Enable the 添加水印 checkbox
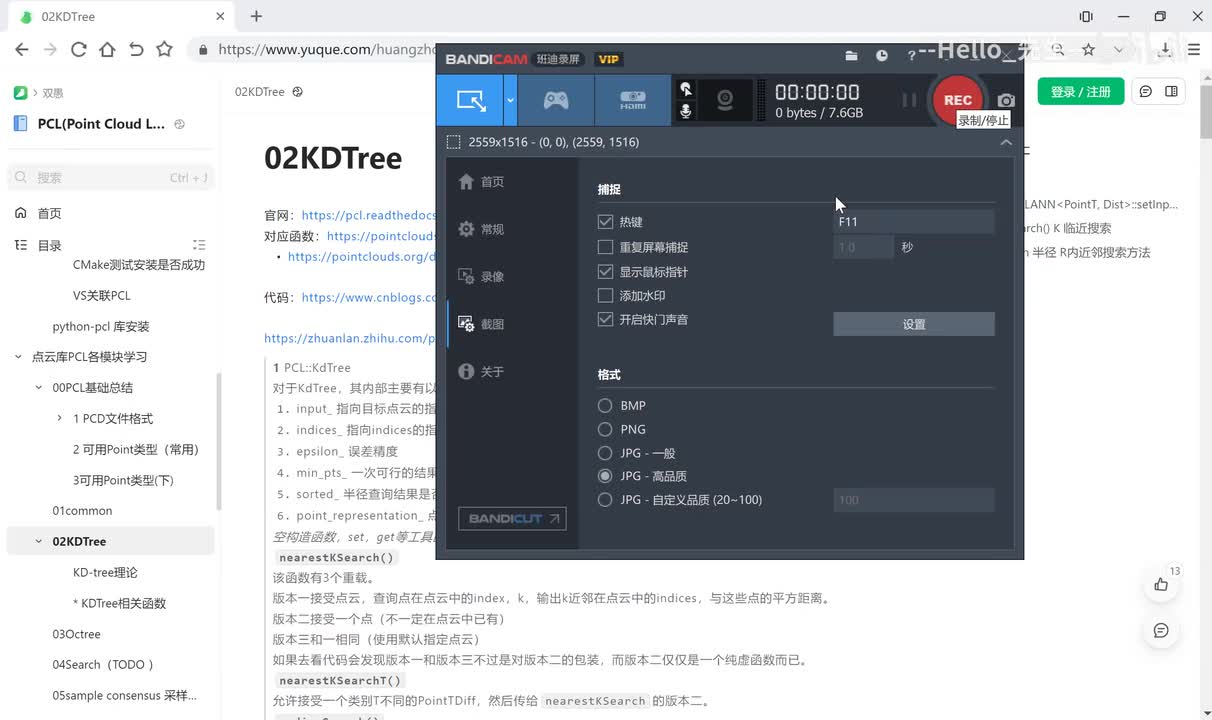1212x720 pixels. click(605, 296)
